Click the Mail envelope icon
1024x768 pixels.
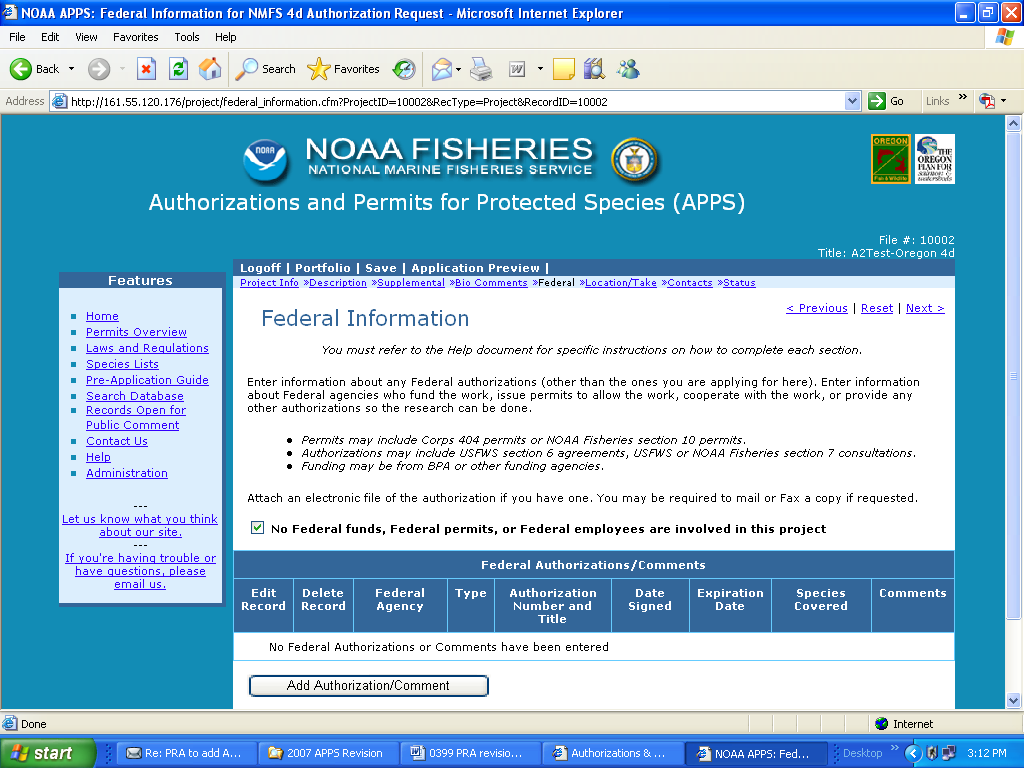(442, 69)
